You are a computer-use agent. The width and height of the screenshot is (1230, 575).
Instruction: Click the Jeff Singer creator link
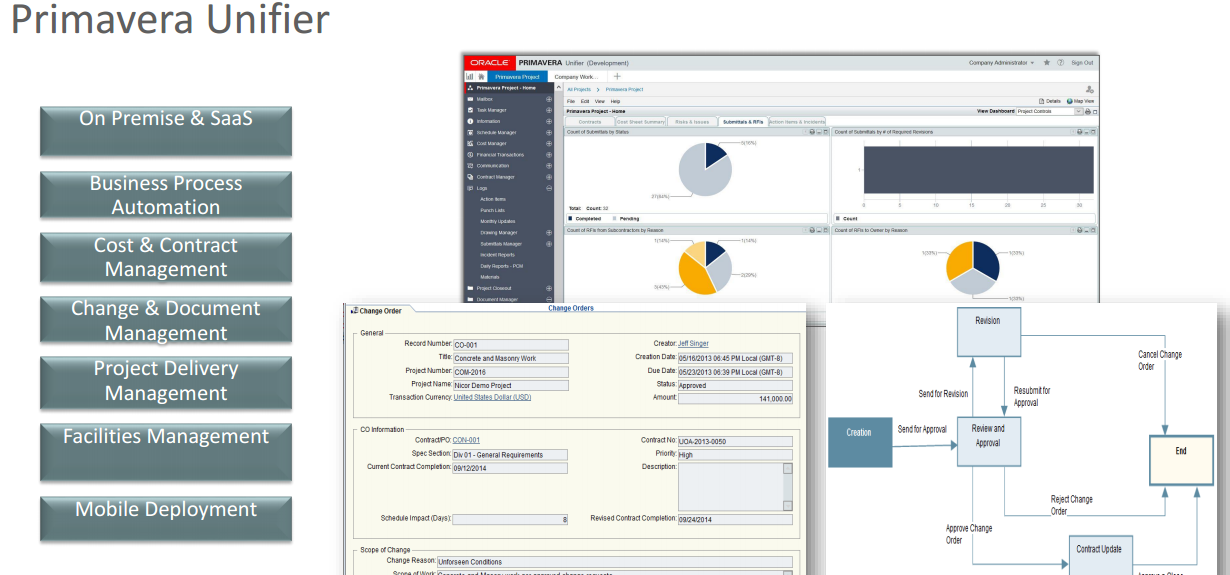(693, 343)
